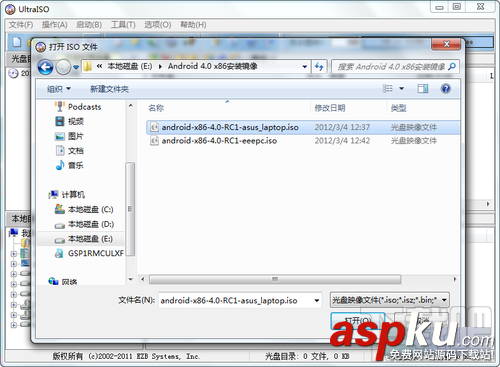The height and width of the screenshot is (367, 500).
Task: Click the navigation pane scroll up arrow
Action: click(x=131, y=106)
